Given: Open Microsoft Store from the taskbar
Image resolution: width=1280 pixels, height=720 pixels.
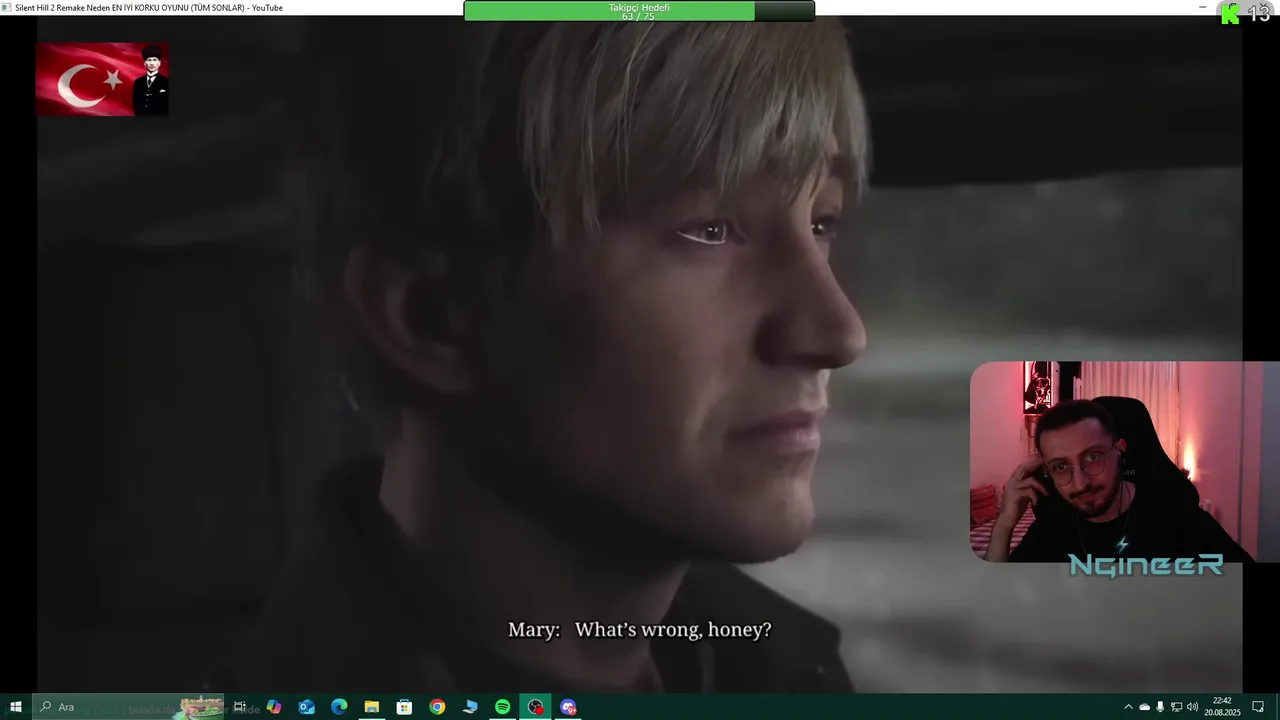Looking at the screenshot, I should [x=404, y=707].
